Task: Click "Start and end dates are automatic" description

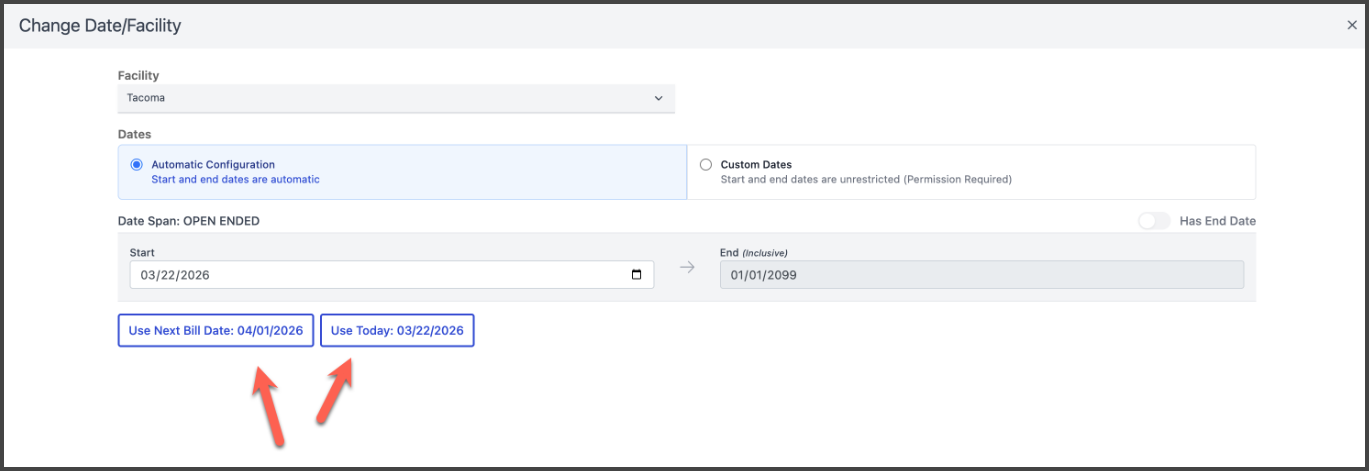Action: tap(235, 180)
